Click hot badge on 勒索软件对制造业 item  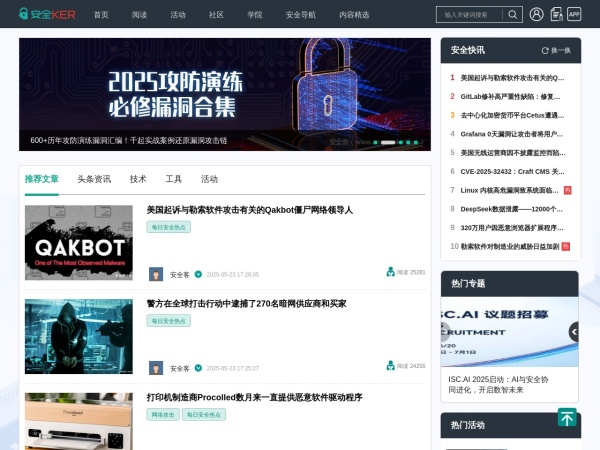[566, 246]
